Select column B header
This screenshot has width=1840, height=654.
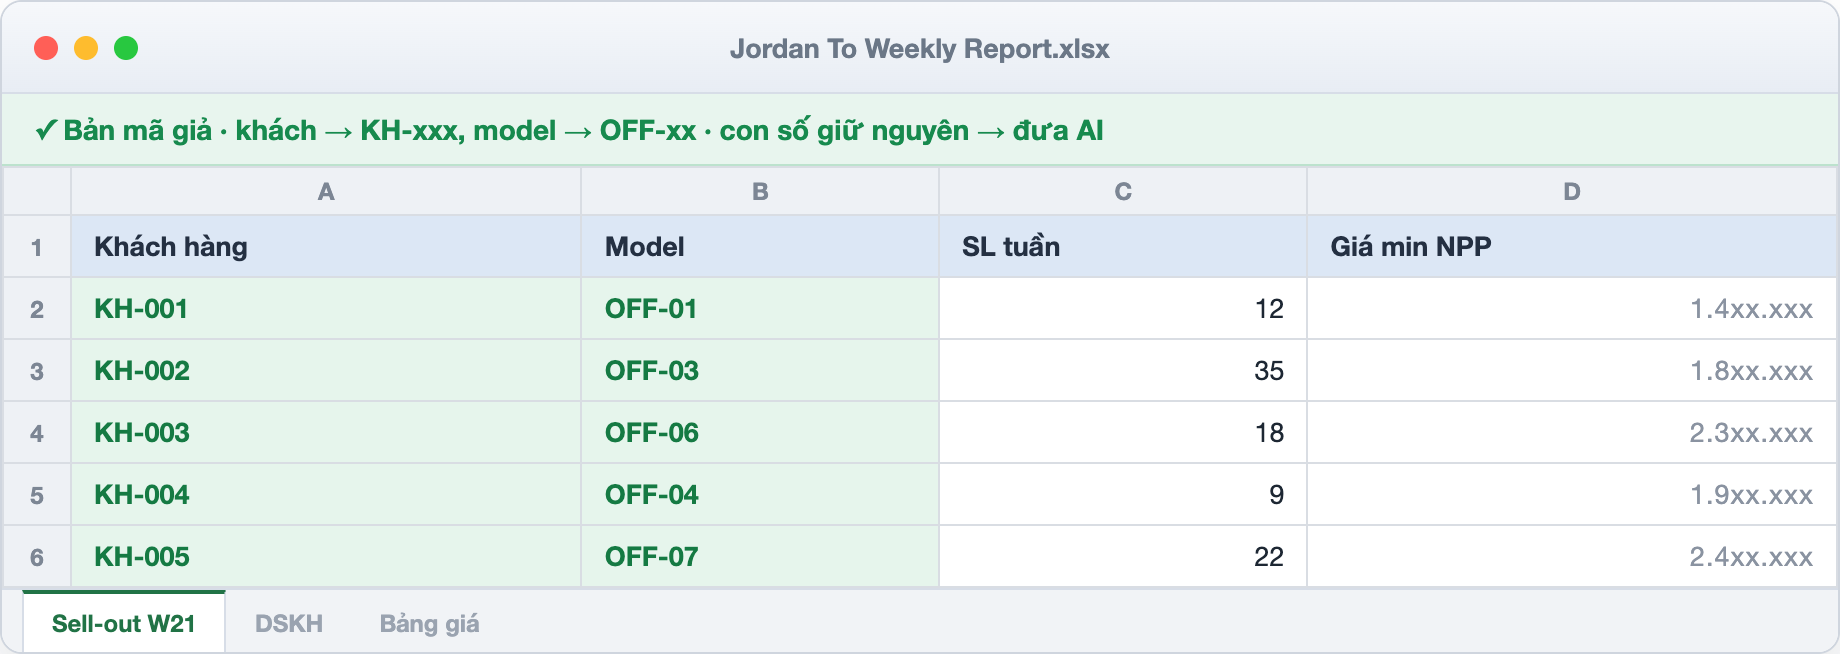[760, 191]
